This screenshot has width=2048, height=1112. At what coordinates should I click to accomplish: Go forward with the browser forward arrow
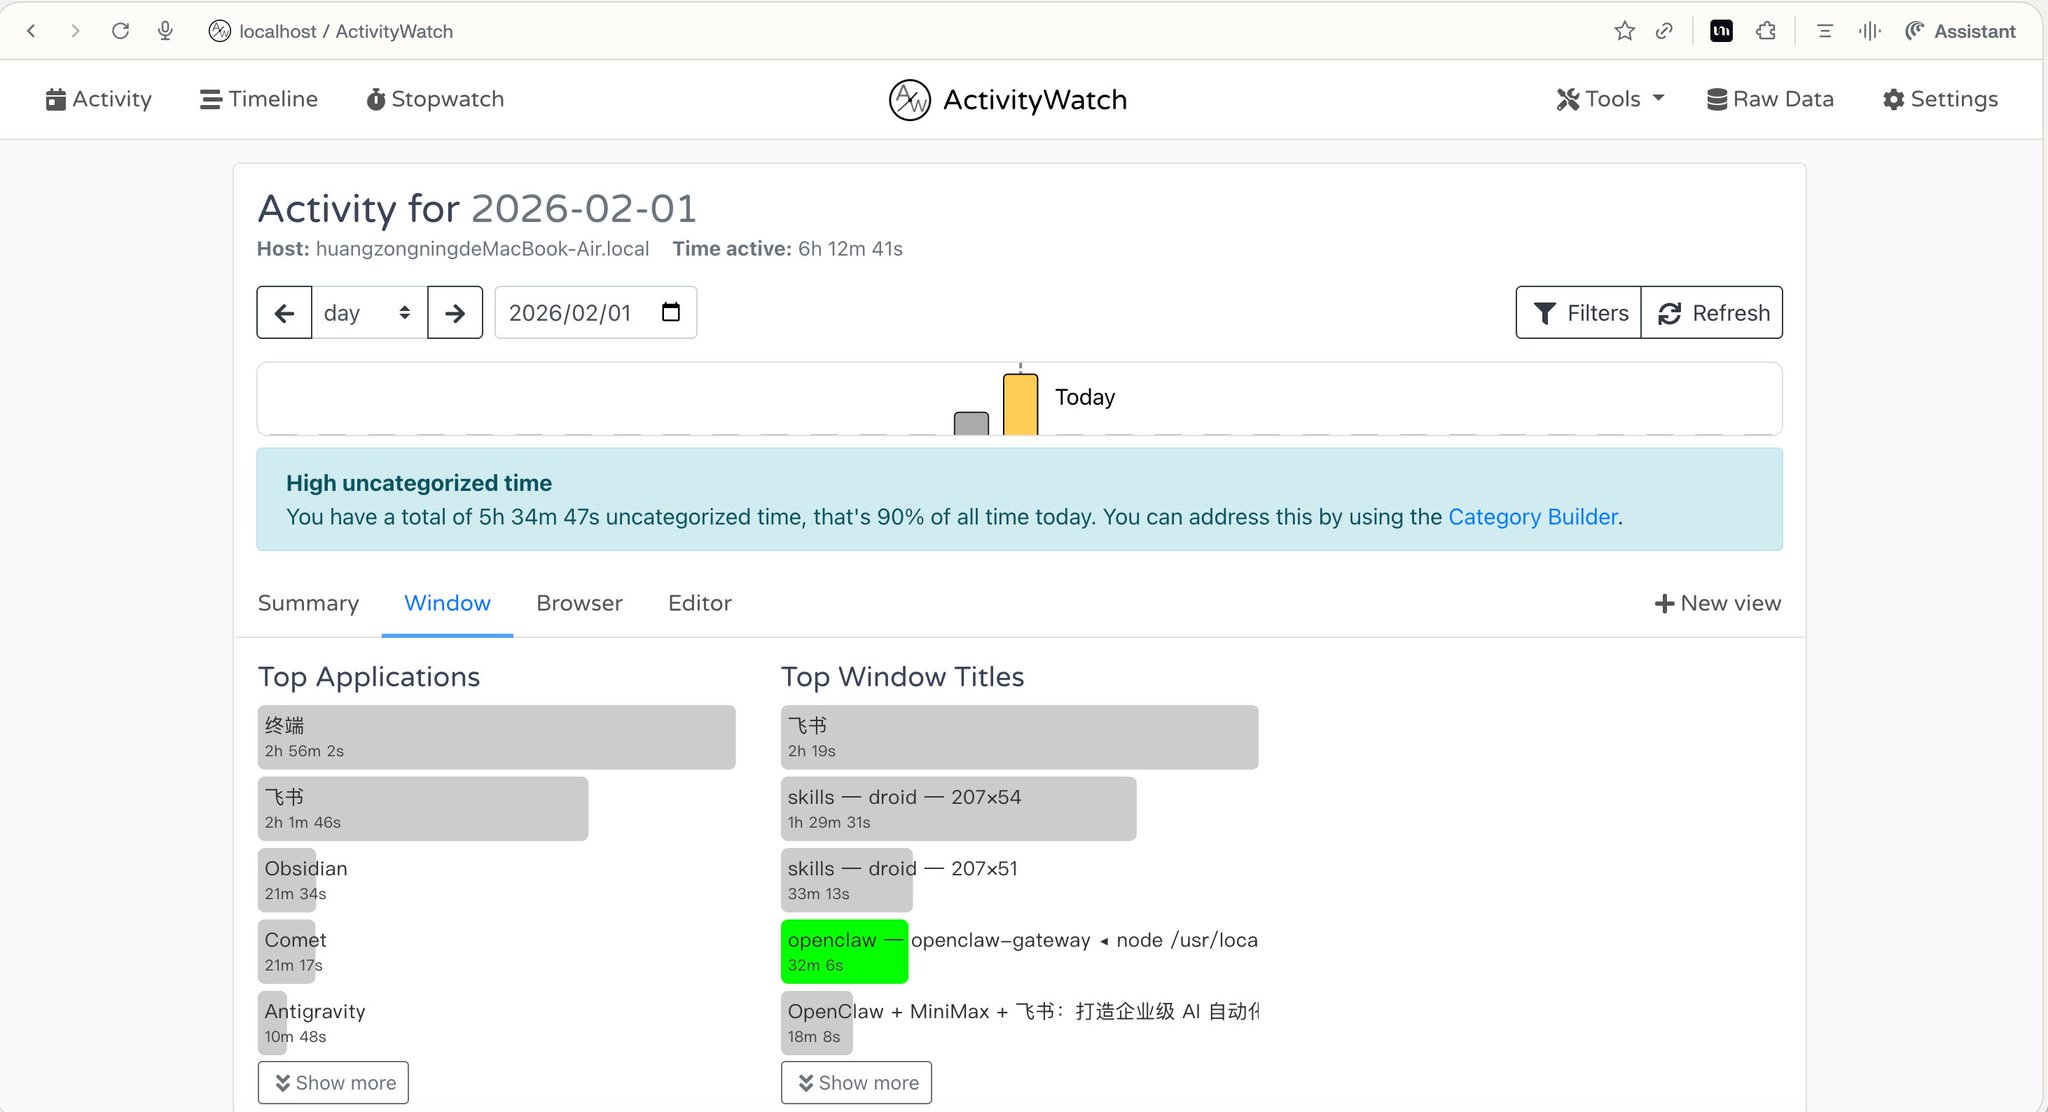click(x=75, y=31)
